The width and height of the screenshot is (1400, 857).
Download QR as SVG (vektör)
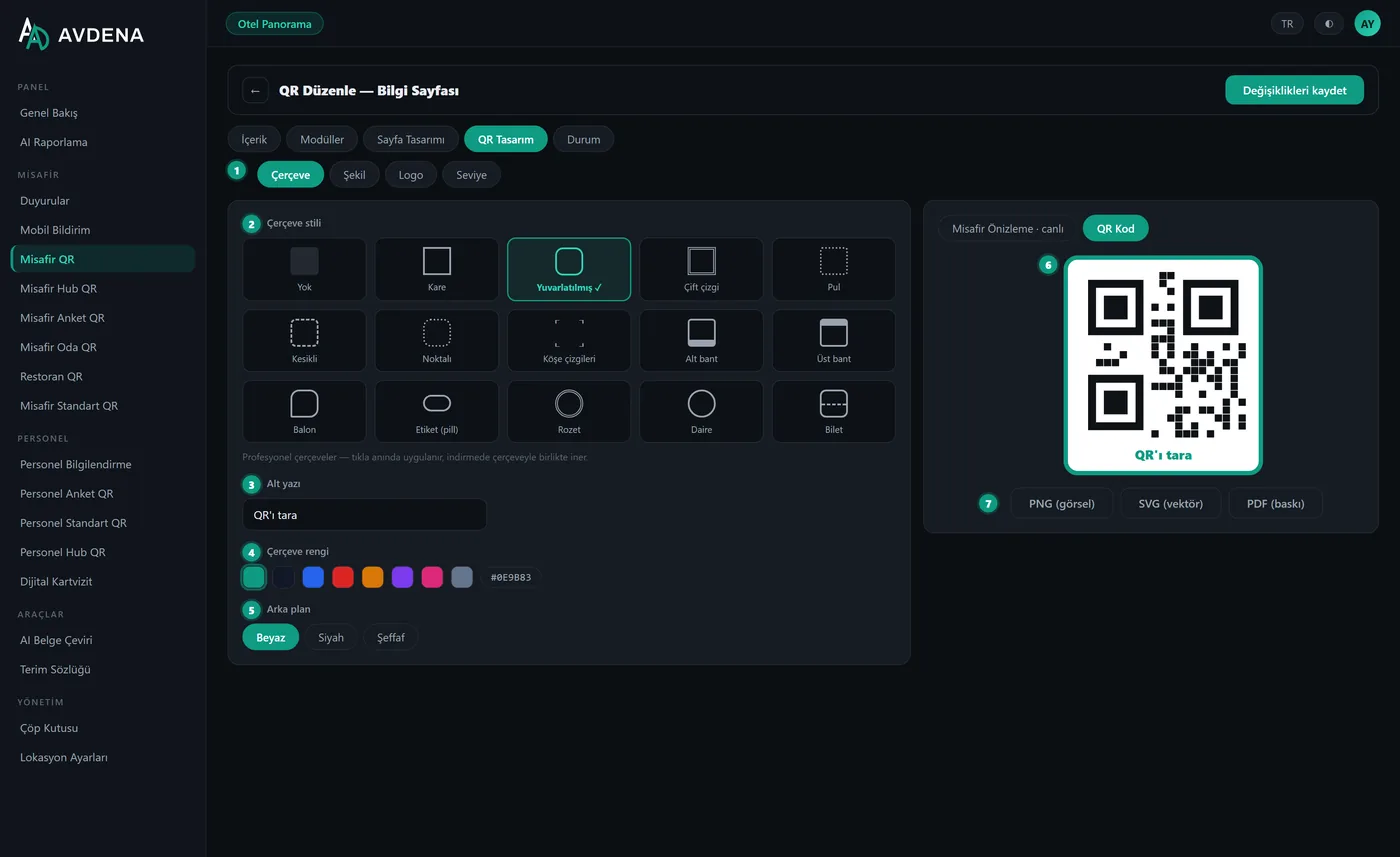click(x=1171, y=503)
